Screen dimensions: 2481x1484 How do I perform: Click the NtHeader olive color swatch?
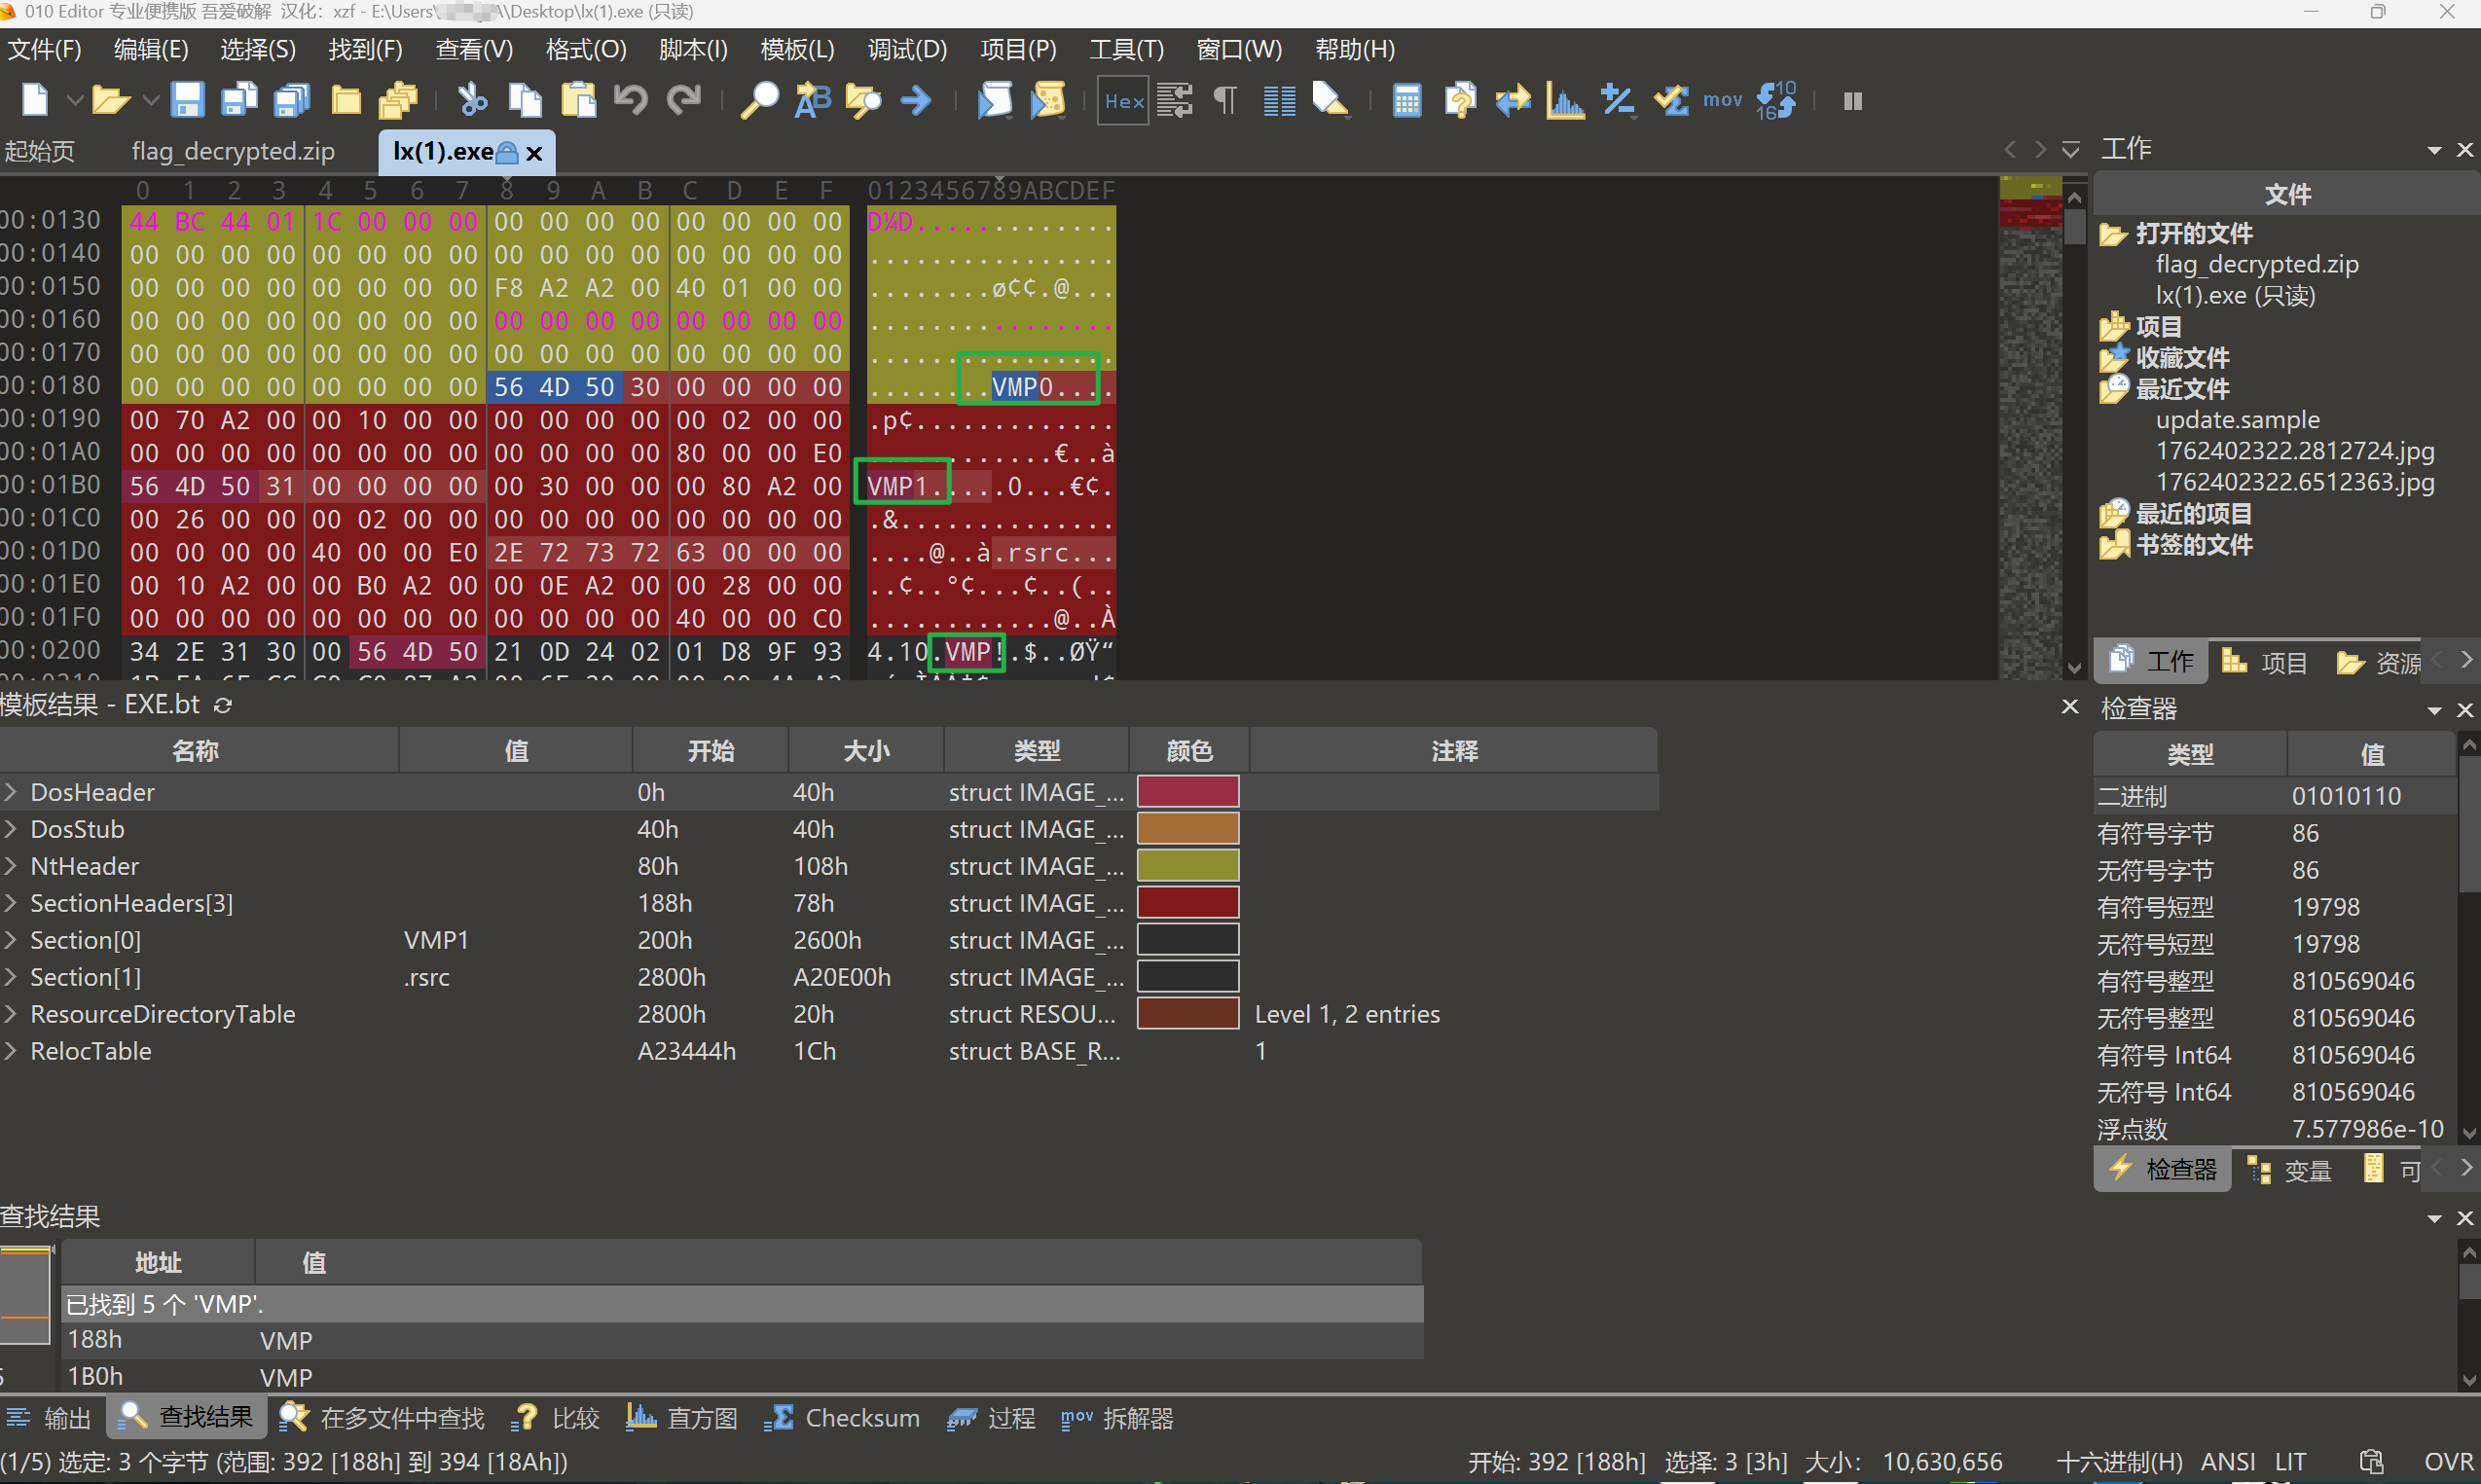click(x=1187, y=866)
